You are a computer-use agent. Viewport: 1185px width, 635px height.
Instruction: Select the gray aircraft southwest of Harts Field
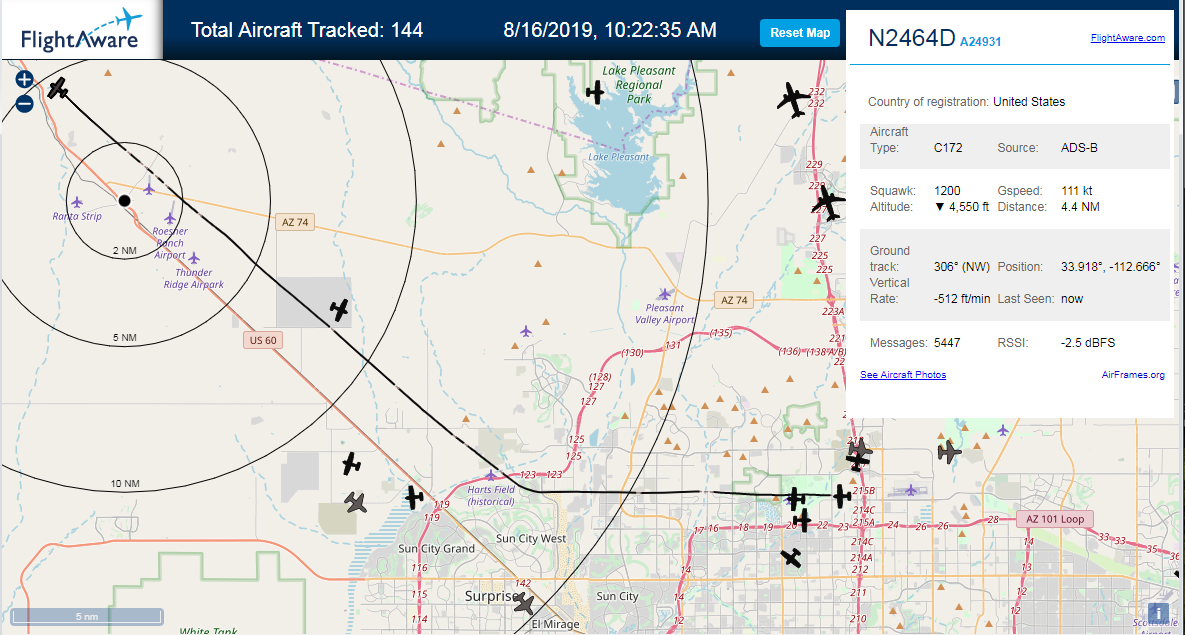[355, 502]
